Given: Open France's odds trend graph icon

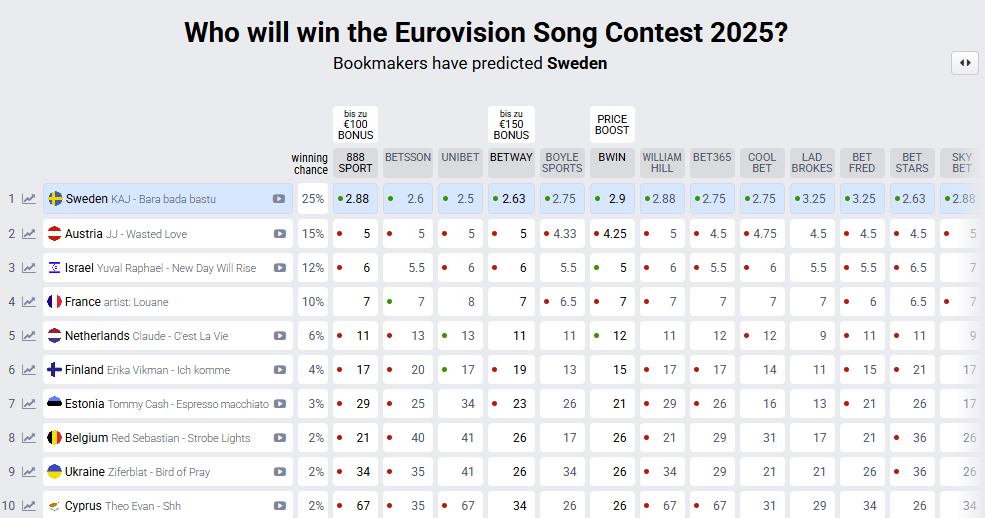Looking at the screenshot, I should 29,301.
